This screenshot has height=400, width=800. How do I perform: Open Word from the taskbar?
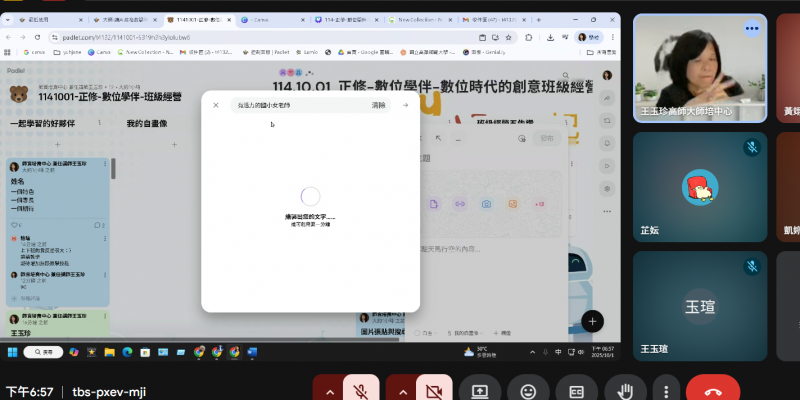pyautogui.click(x=252, y=352)
